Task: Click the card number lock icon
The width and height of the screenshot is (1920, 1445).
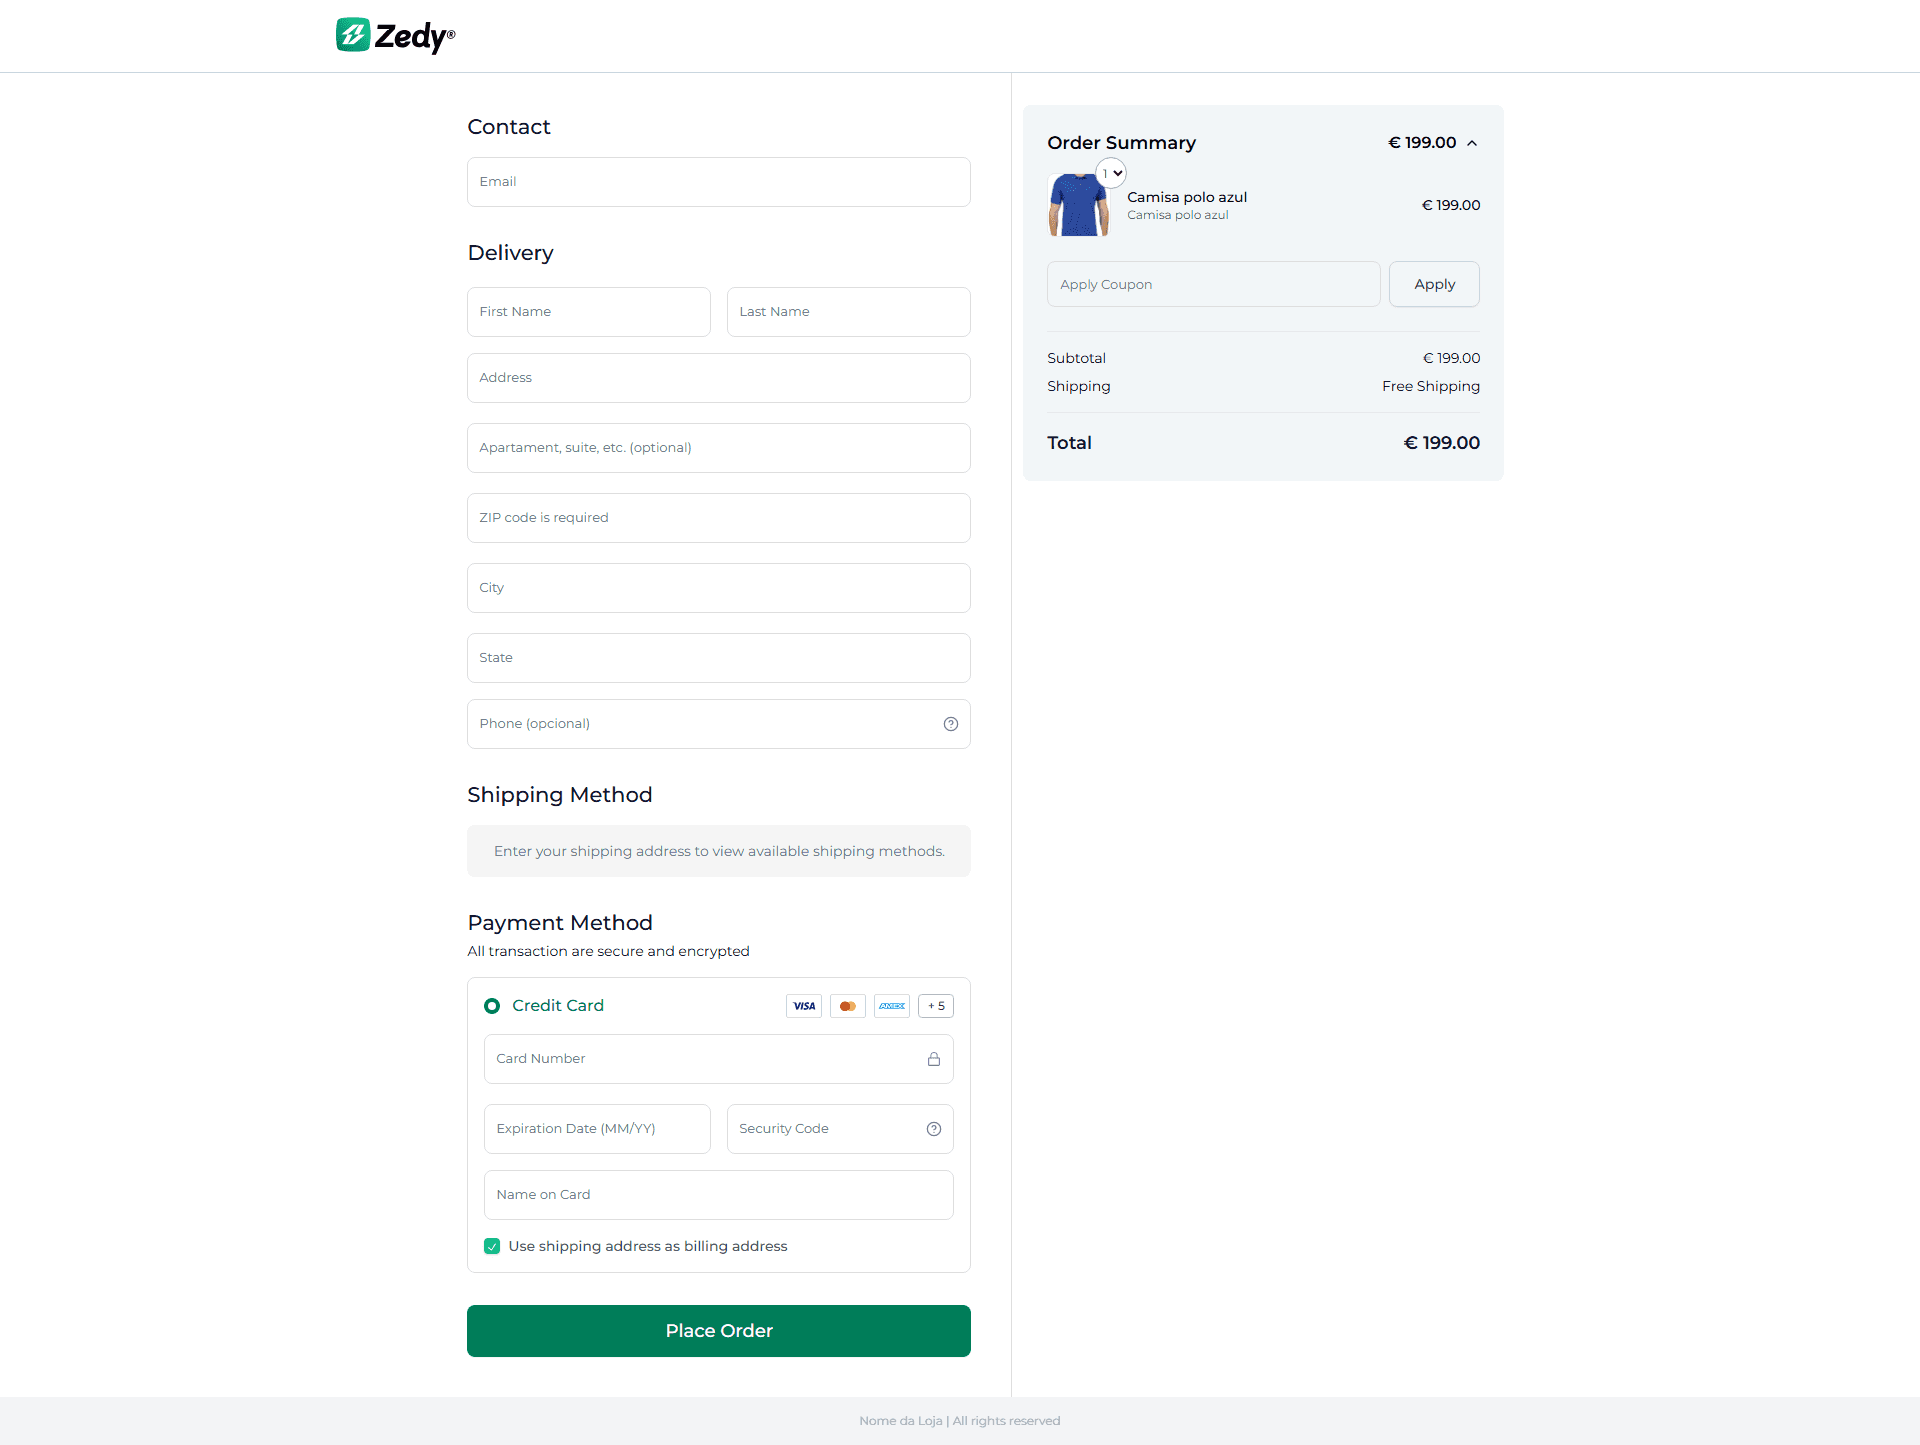Action: pos(933,1059)
